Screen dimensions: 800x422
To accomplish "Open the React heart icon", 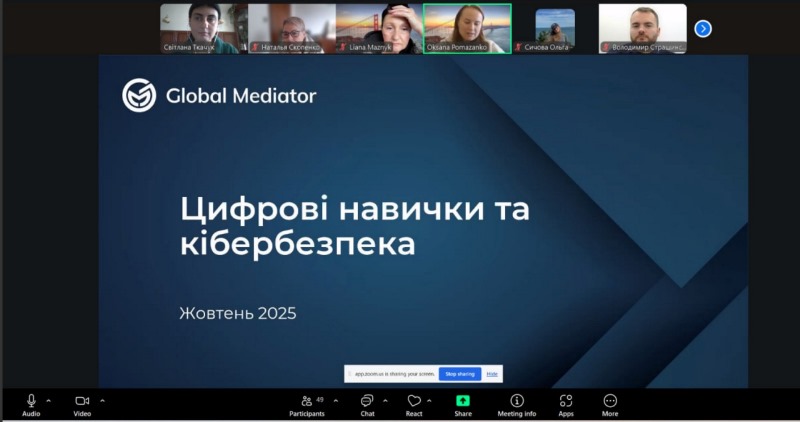I will 414,401.
